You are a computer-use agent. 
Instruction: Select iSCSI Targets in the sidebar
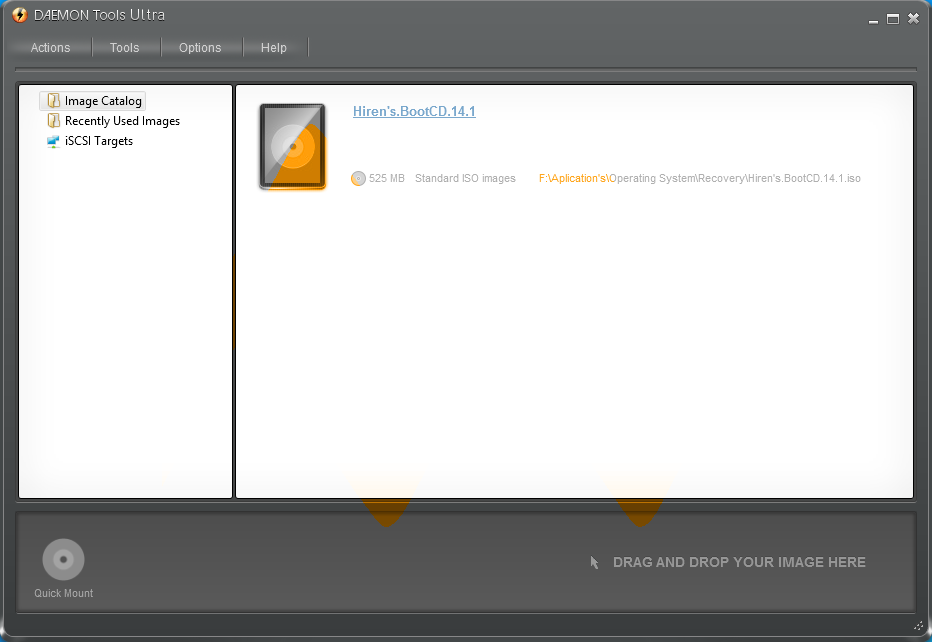tap(90, 141)
